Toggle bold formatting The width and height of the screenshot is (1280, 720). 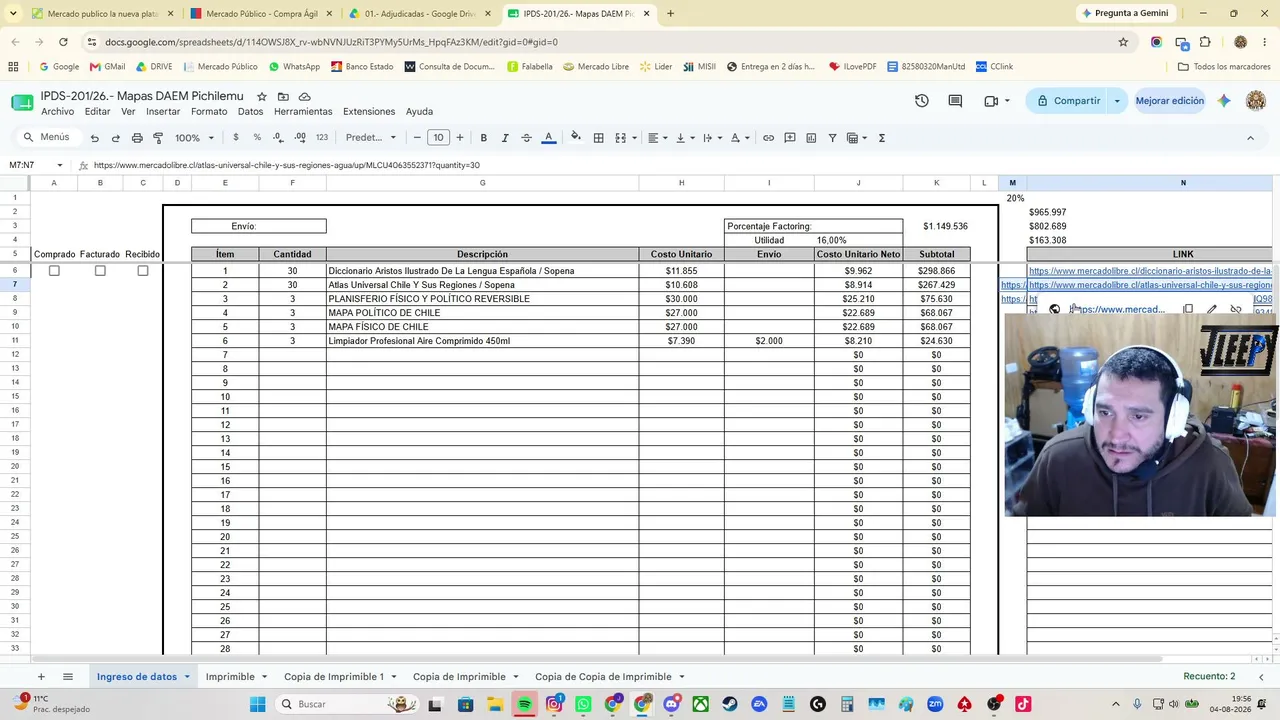[483, 138]
